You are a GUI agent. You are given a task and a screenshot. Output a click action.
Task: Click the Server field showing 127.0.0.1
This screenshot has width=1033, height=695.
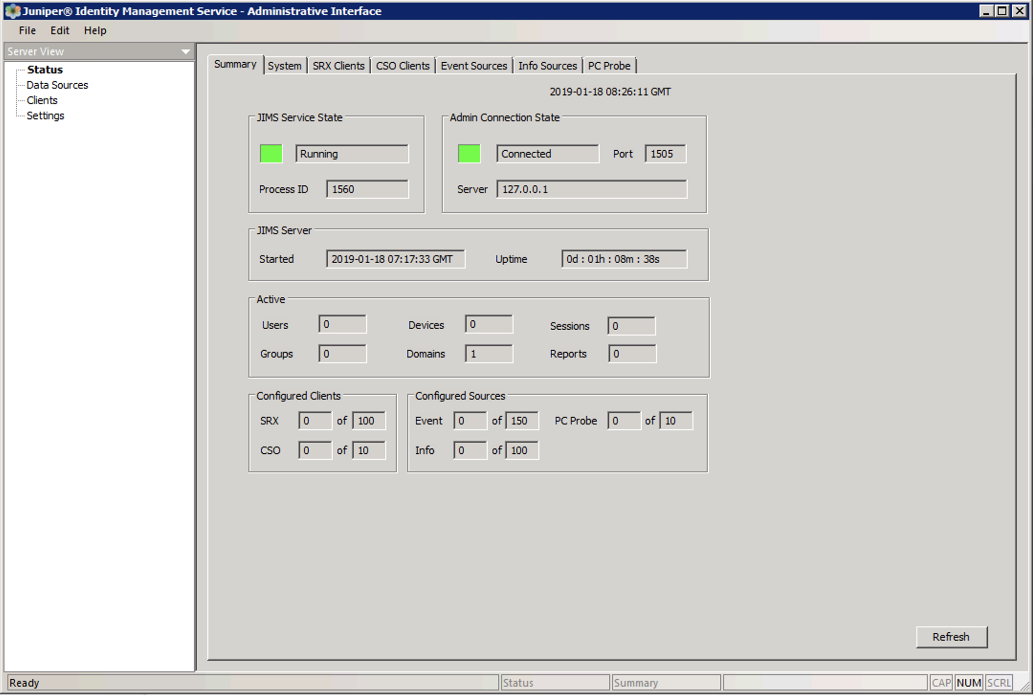pos(592,189)
